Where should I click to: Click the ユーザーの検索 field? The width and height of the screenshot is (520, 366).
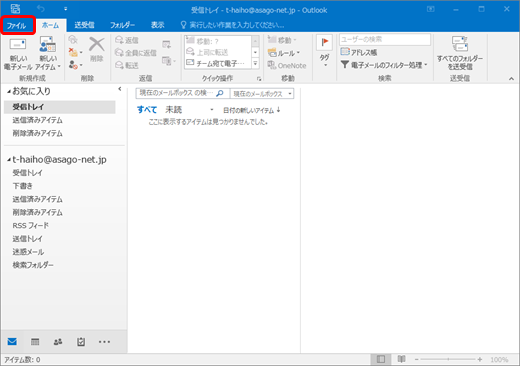385,39
